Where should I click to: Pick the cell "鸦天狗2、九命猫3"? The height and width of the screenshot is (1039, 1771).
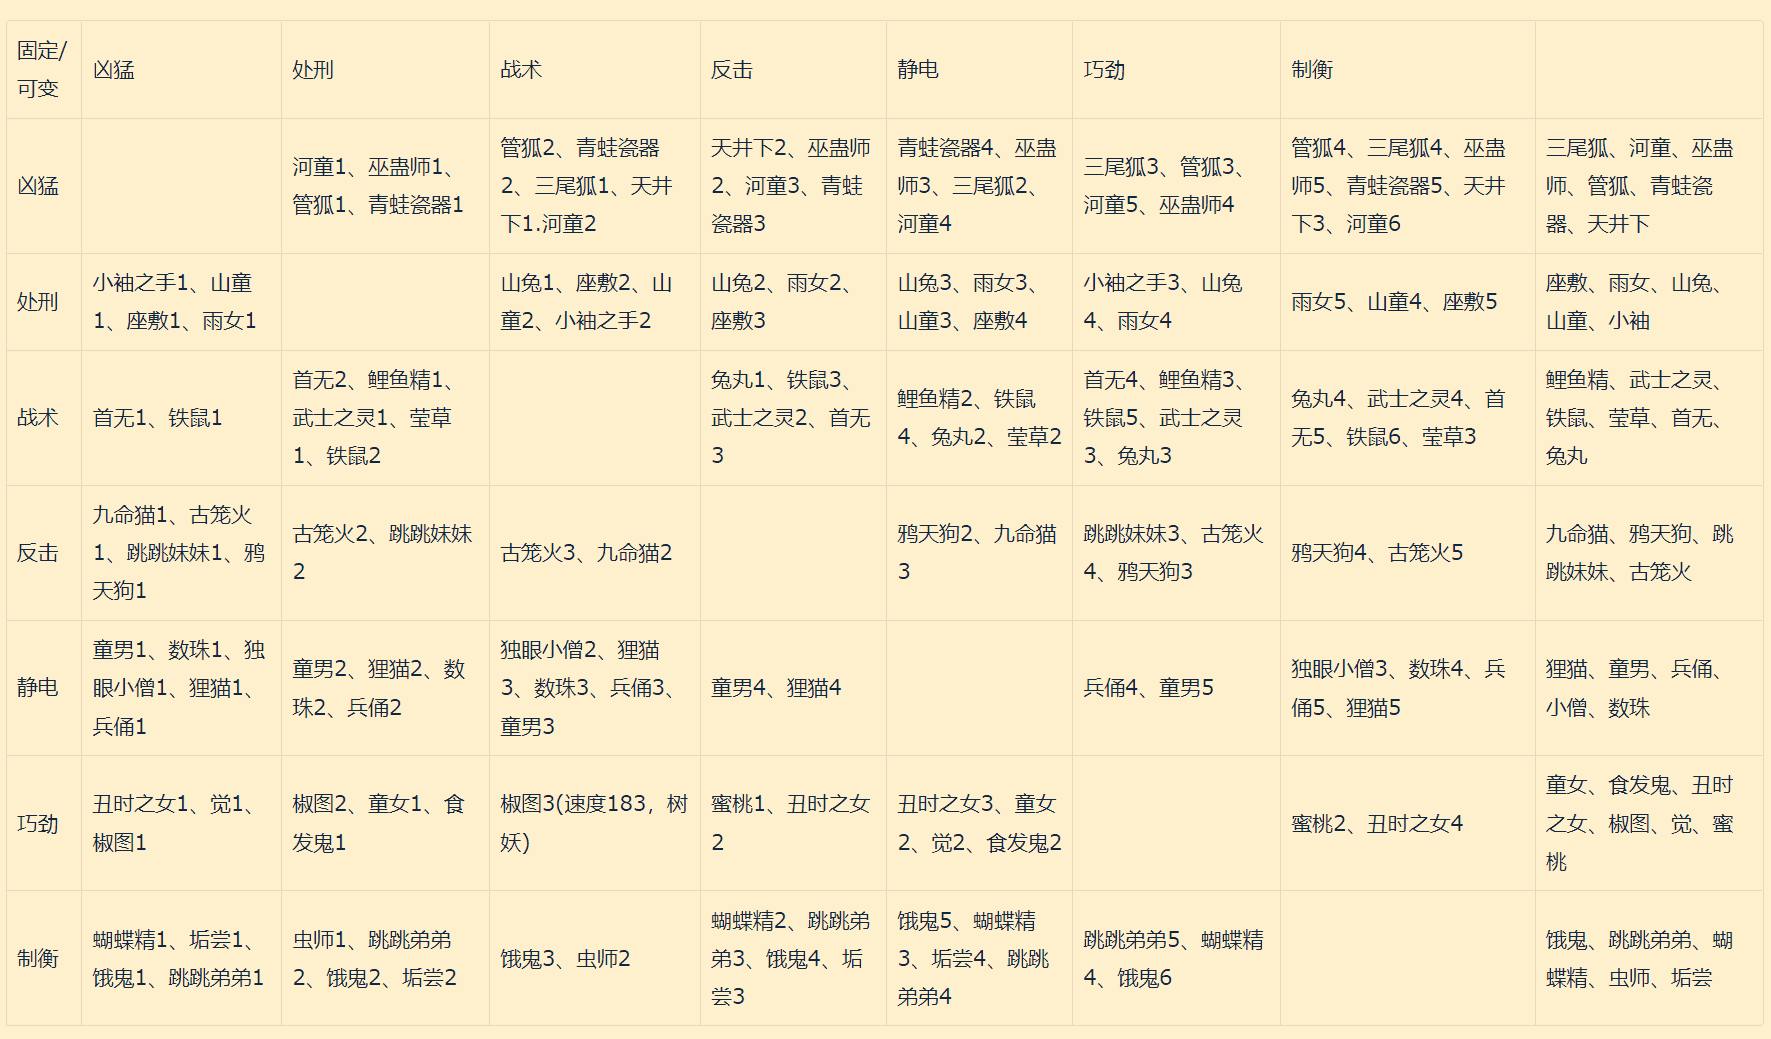(x=979, y=553)
